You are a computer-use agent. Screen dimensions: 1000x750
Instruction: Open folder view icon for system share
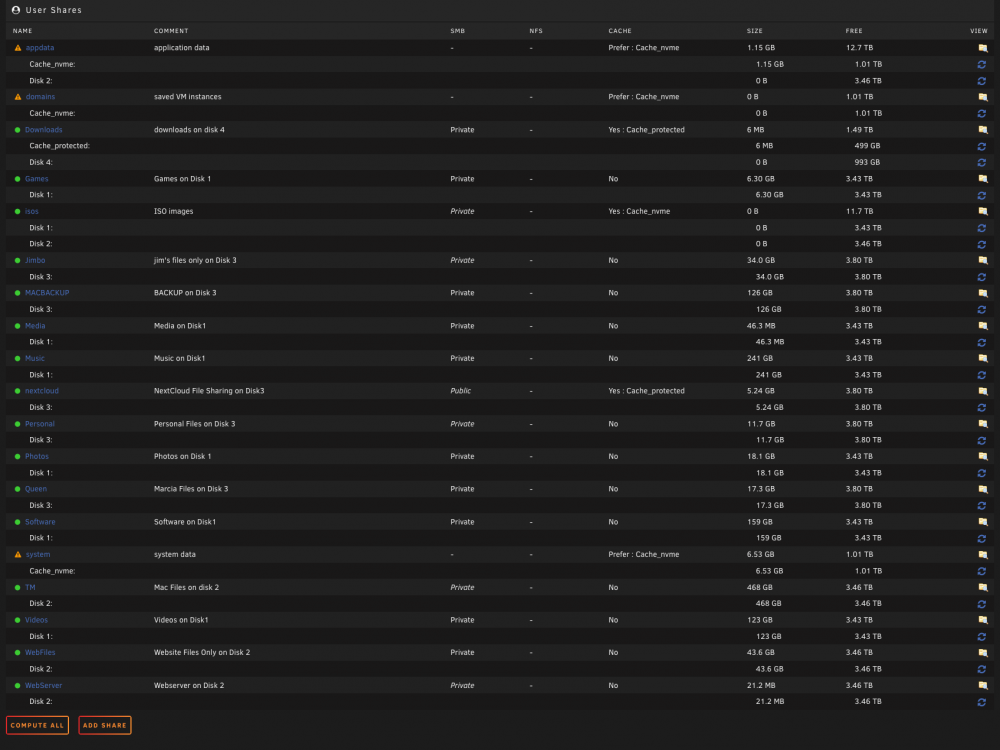tap(982, 554)
